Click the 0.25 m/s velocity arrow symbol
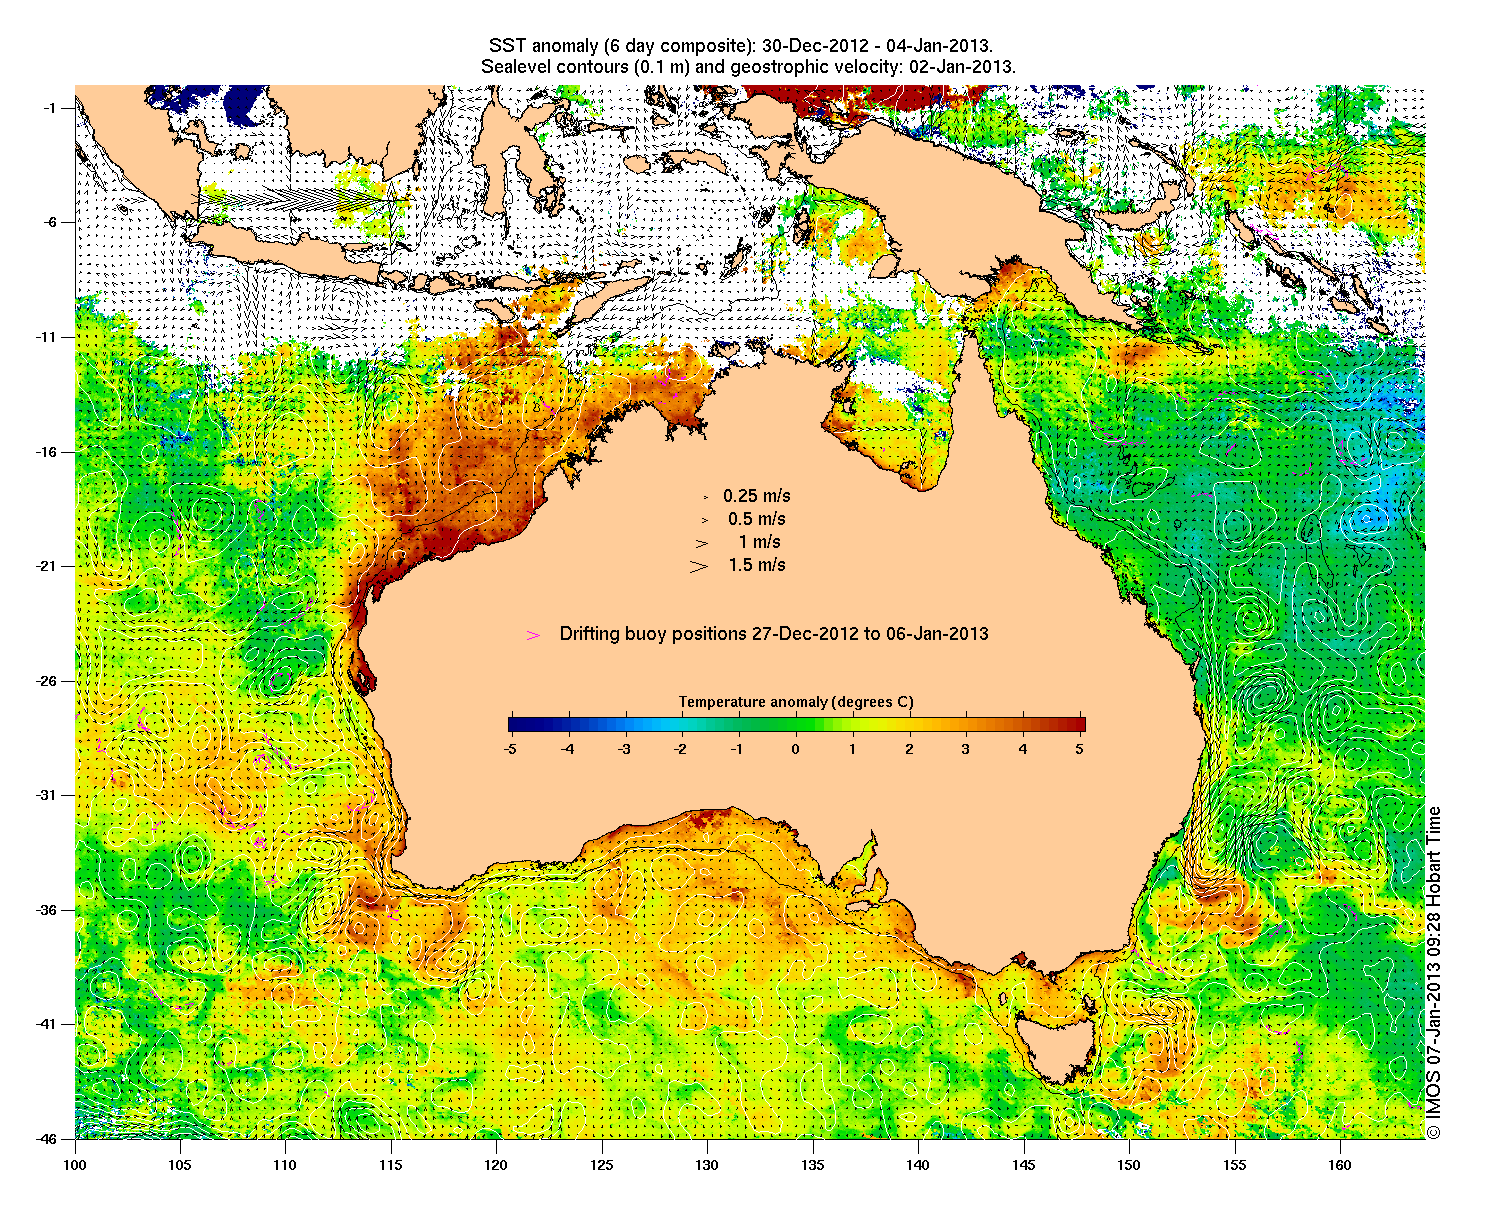 [706, 497]
